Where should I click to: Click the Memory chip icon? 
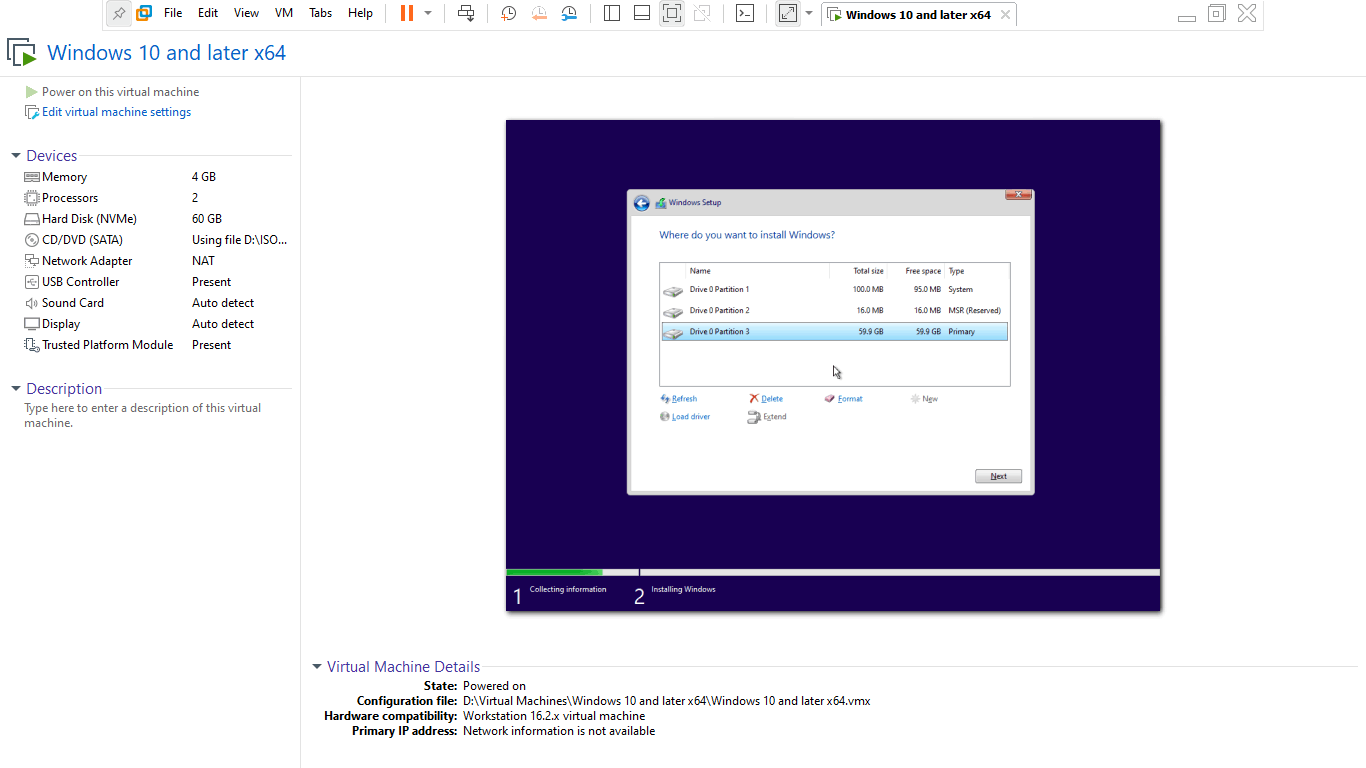[32, 177]
